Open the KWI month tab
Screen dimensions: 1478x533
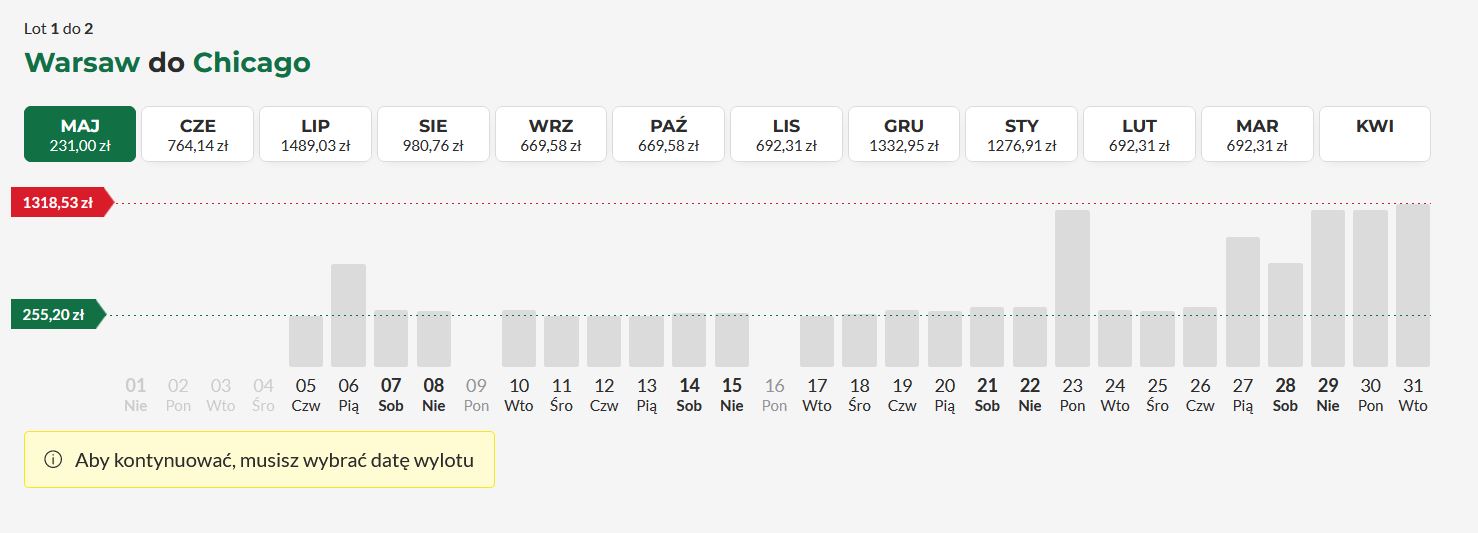tap(1375, 134)
